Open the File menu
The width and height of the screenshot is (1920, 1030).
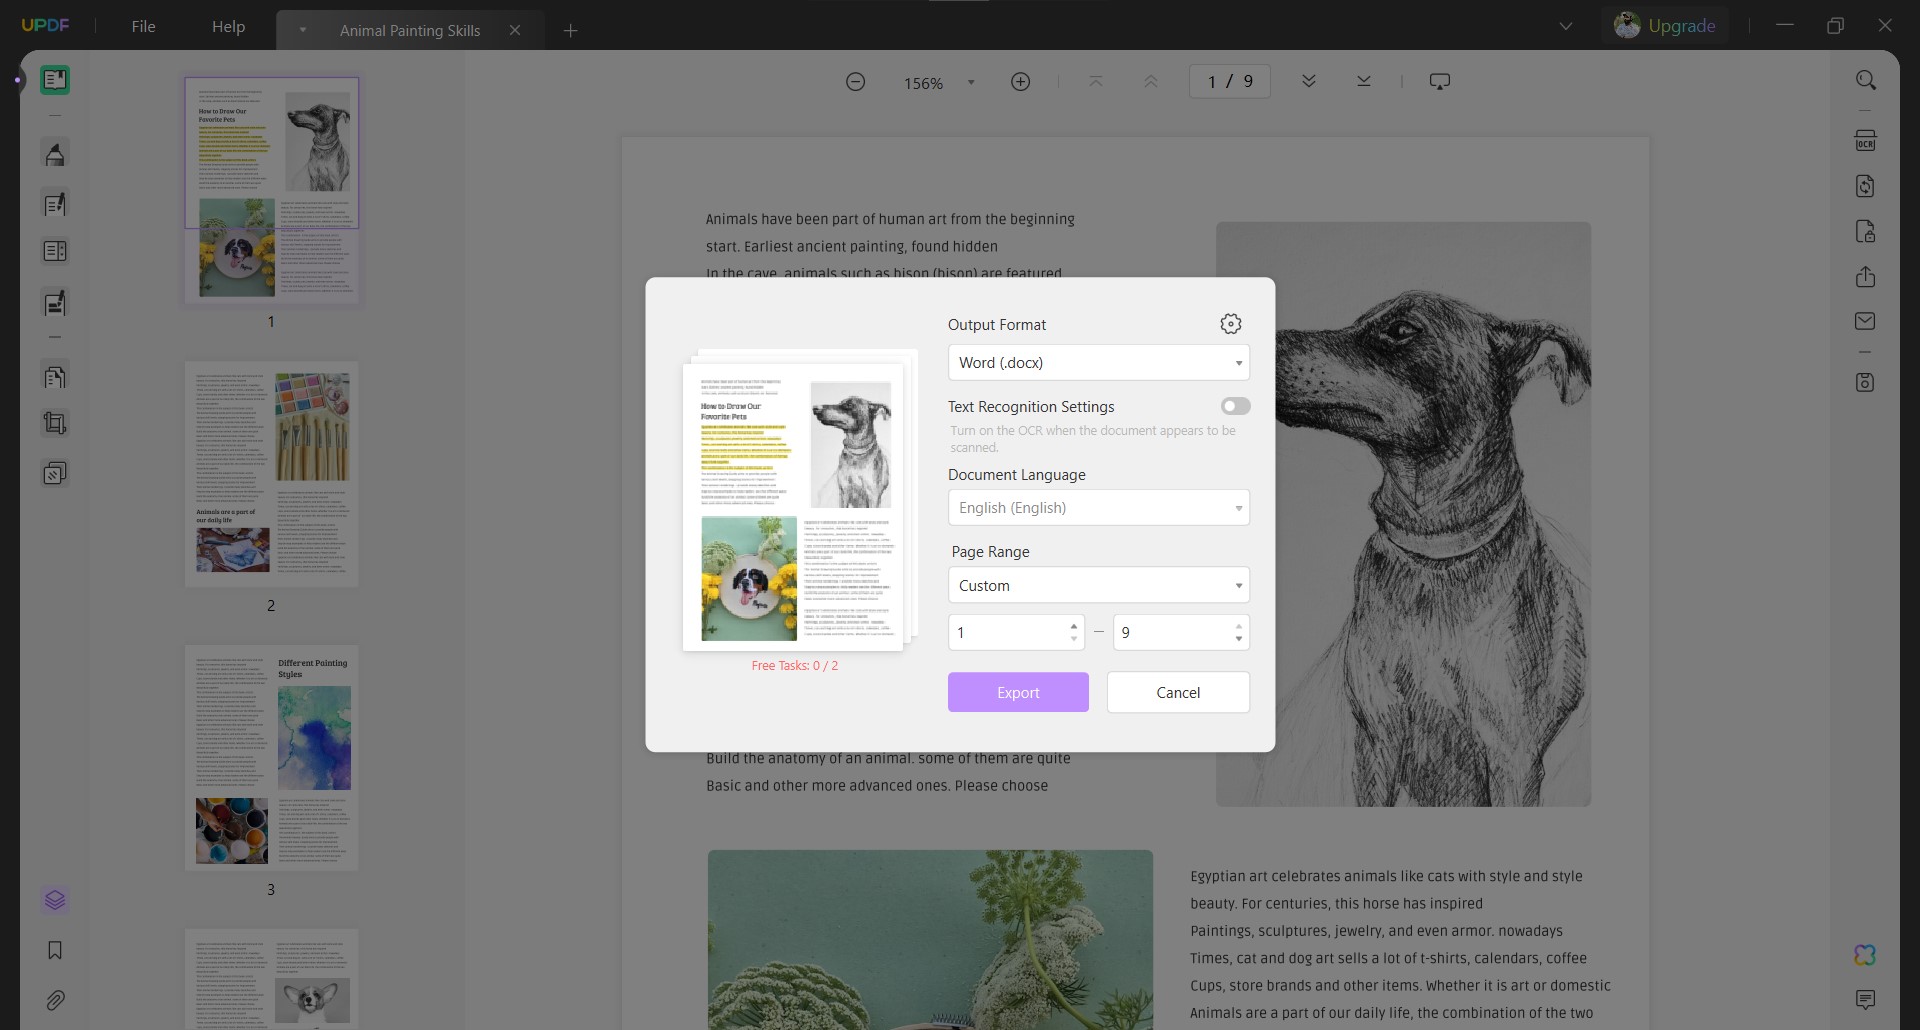coord(143,27)
